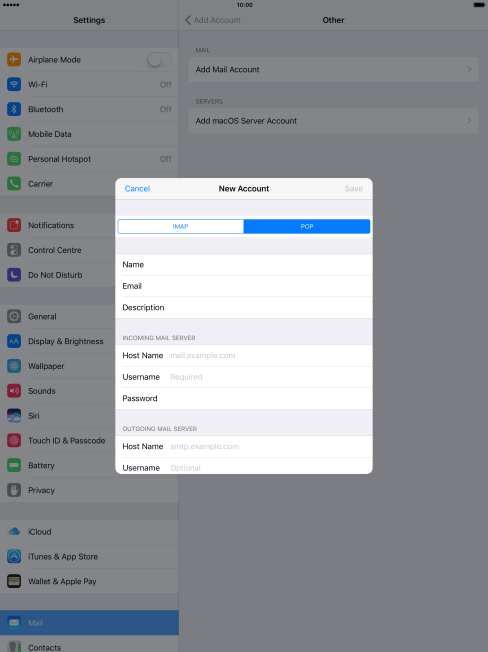
Task: Focus the incoming Host Name field
Action: [244, 356]
